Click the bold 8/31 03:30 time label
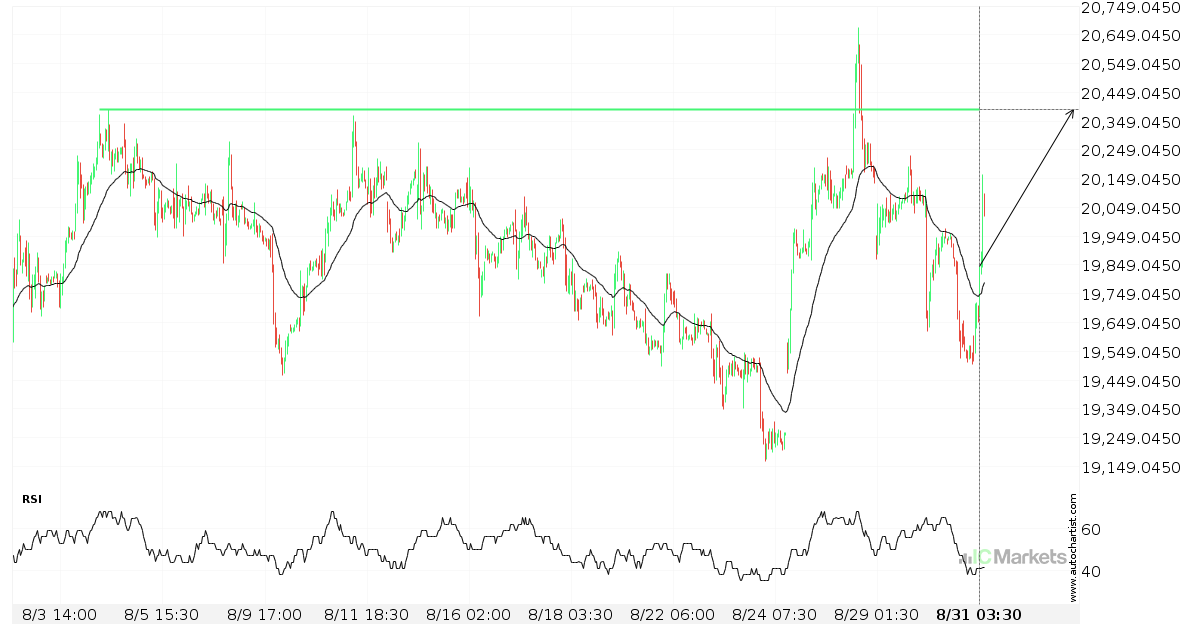 (x=979, y=615)
